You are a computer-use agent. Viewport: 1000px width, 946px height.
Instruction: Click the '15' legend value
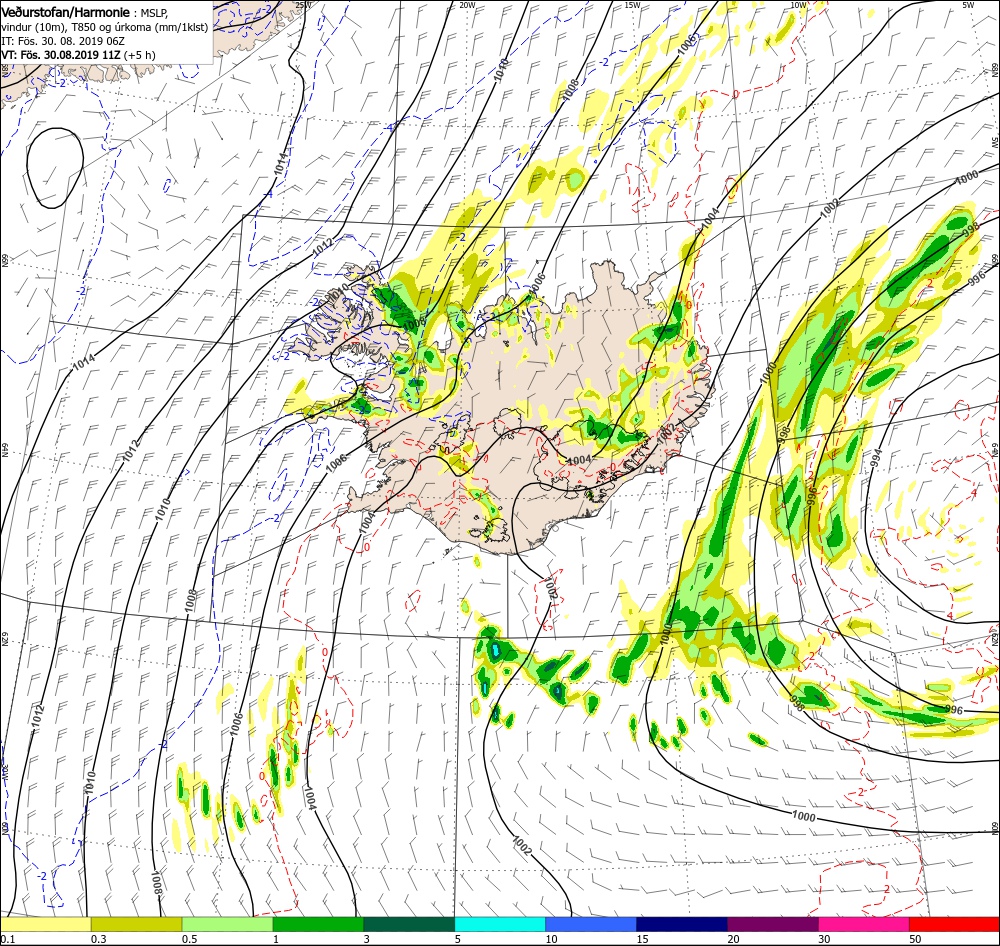[x=642, y=939]
